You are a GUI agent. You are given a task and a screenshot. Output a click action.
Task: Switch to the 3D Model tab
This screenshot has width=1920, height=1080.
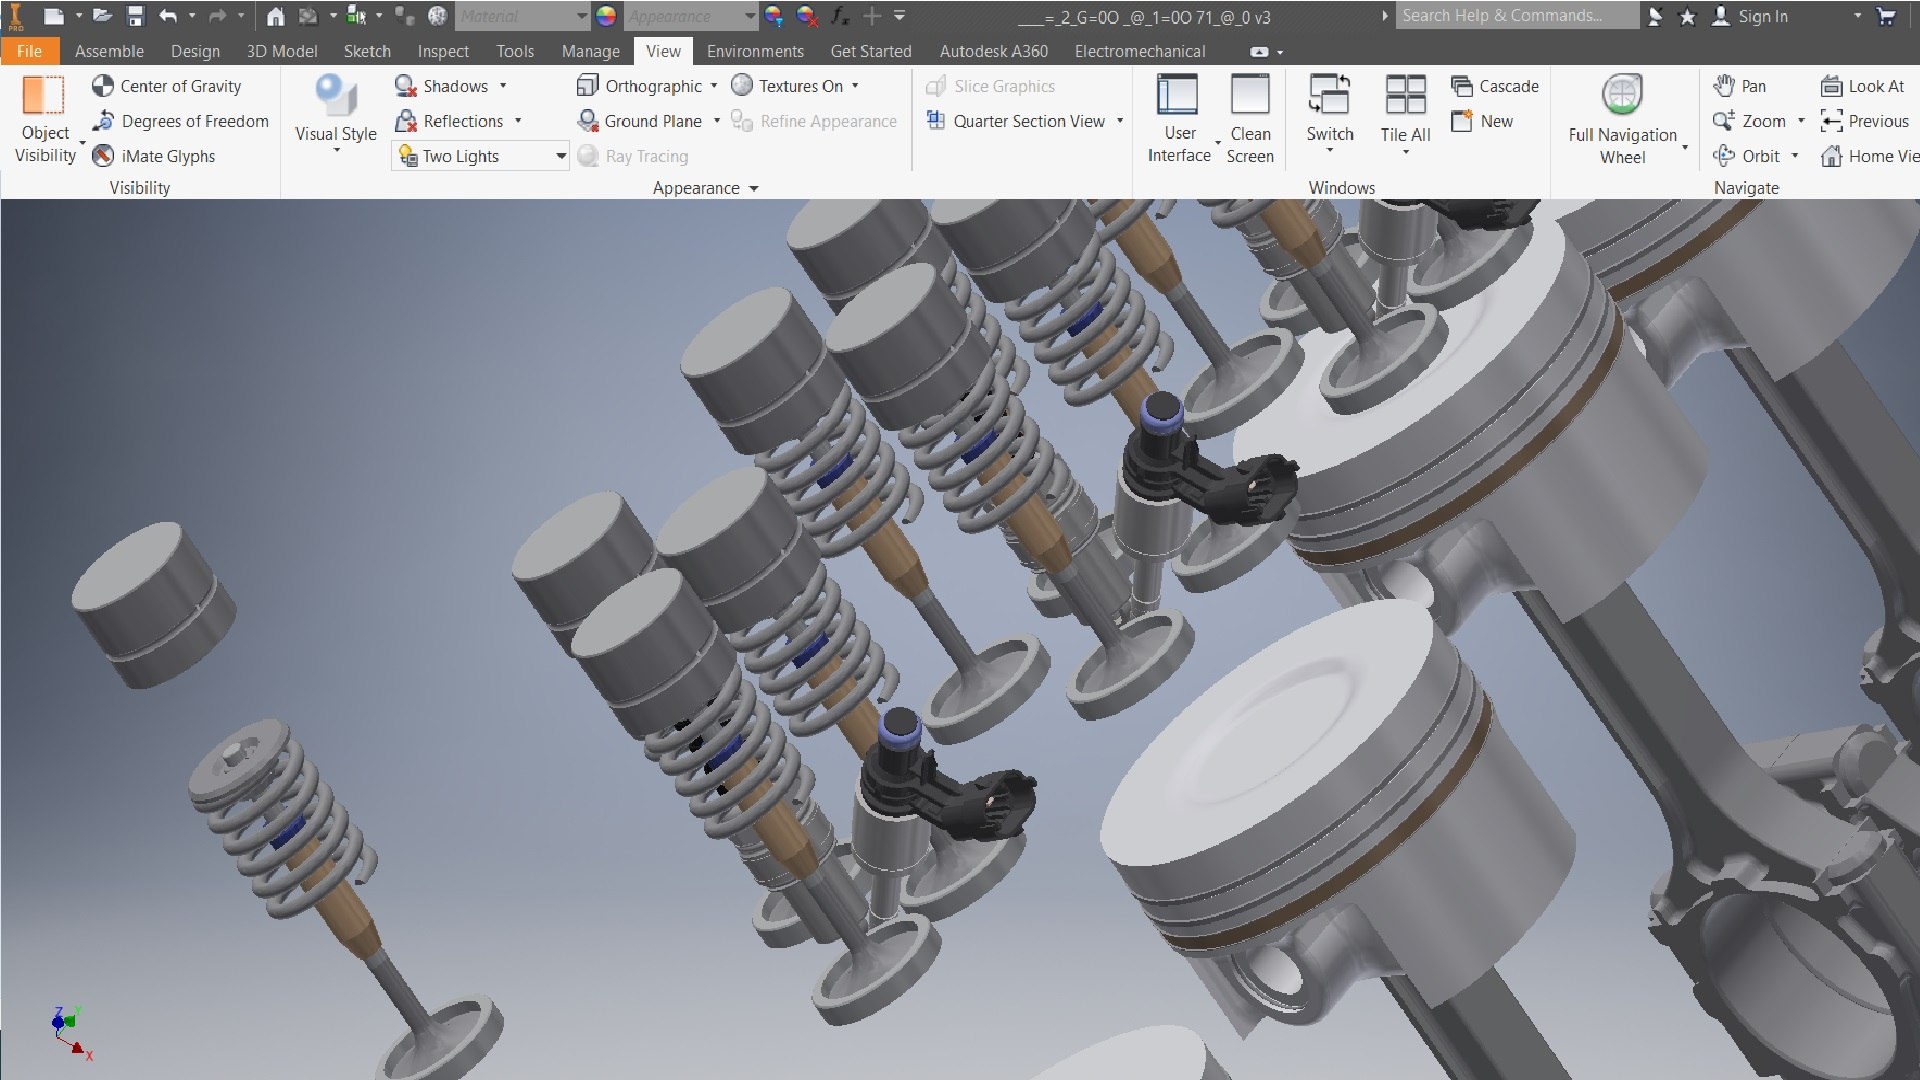[x=282, y=51]
